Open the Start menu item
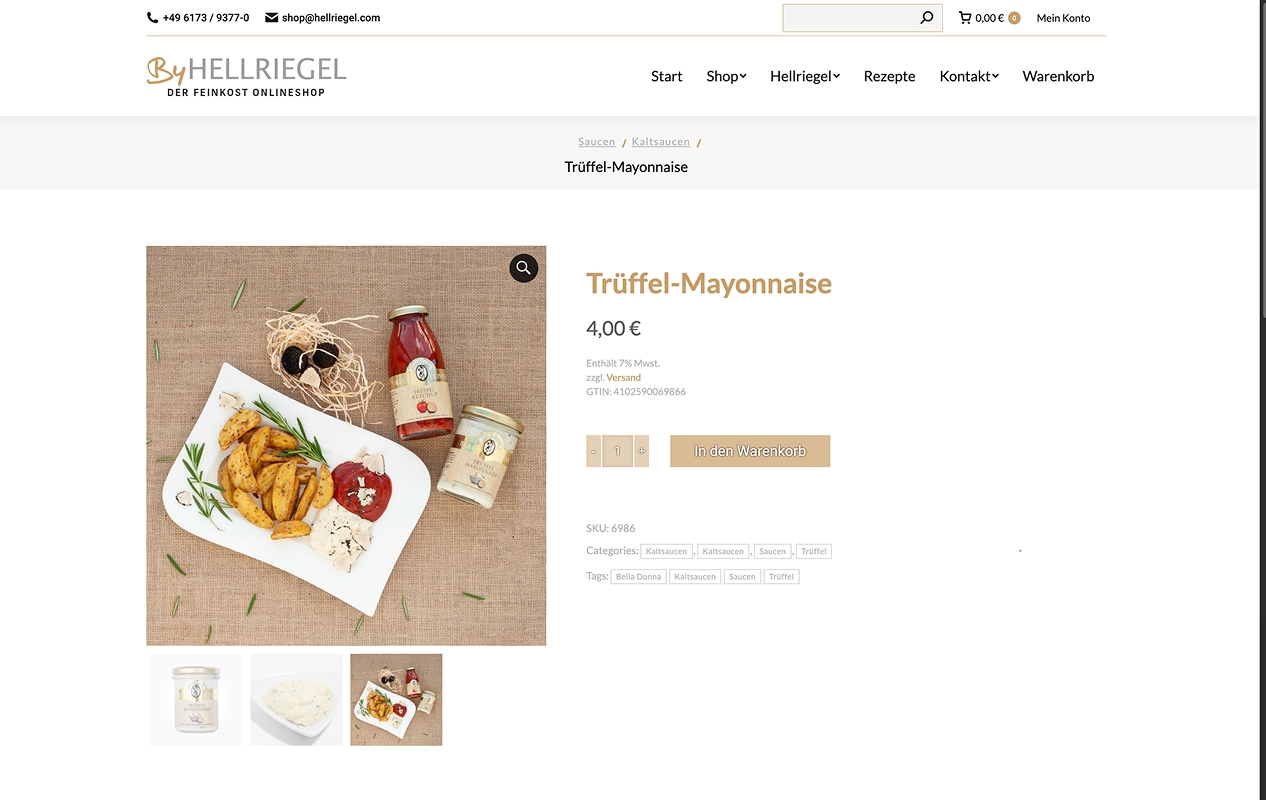The height and width of the screenshot is (800, 1266). click(666, 76)
